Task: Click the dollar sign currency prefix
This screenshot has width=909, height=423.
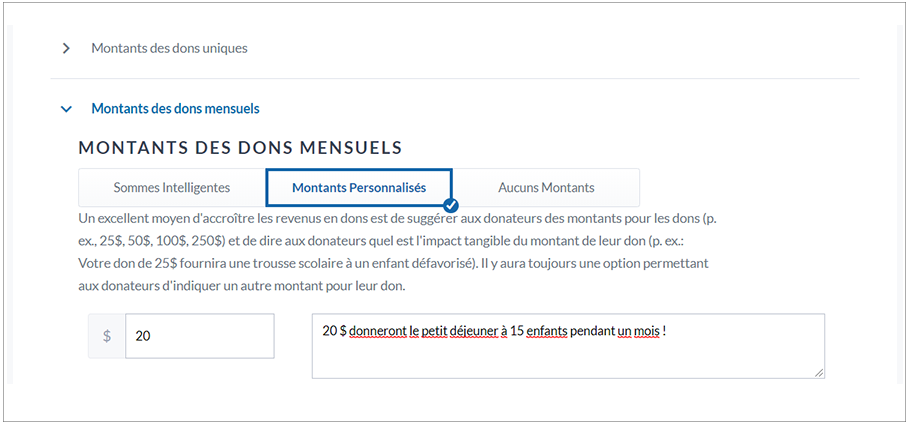Action: click(x=107, y=336)
